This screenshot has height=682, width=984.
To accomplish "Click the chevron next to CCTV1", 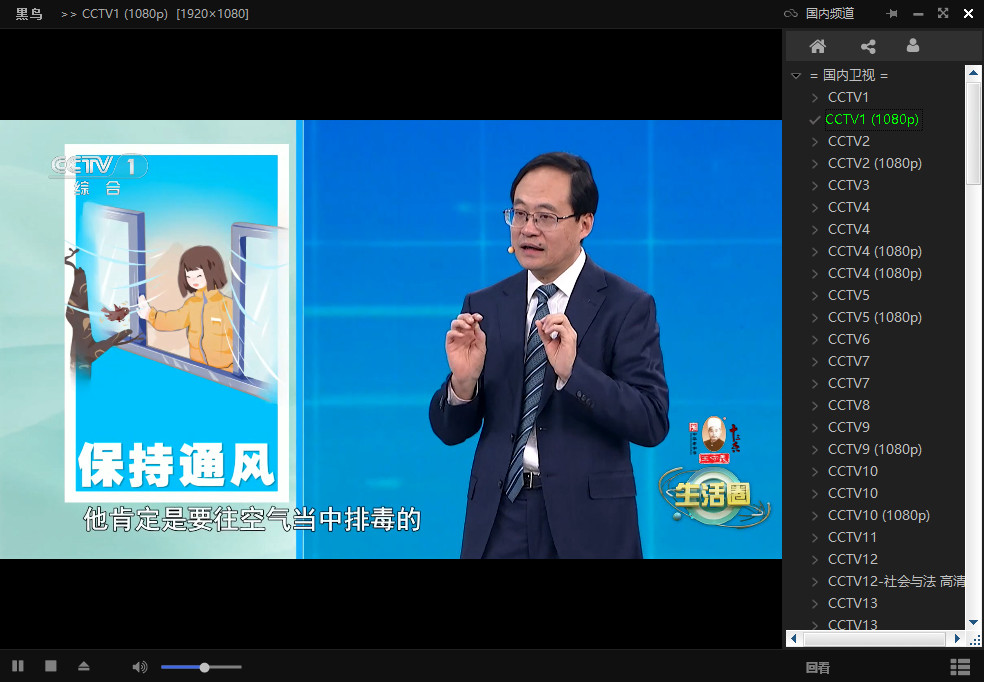I will (815, 98).
